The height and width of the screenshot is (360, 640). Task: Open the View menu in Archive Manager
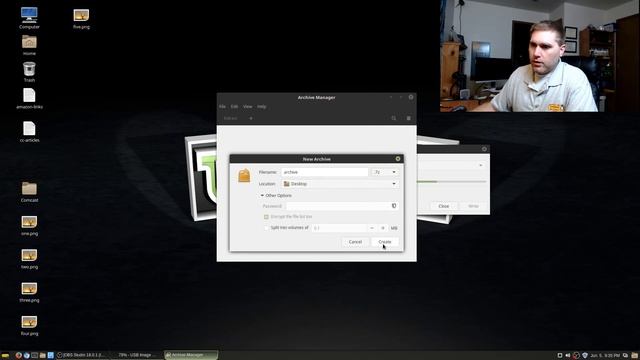point(247,107)
